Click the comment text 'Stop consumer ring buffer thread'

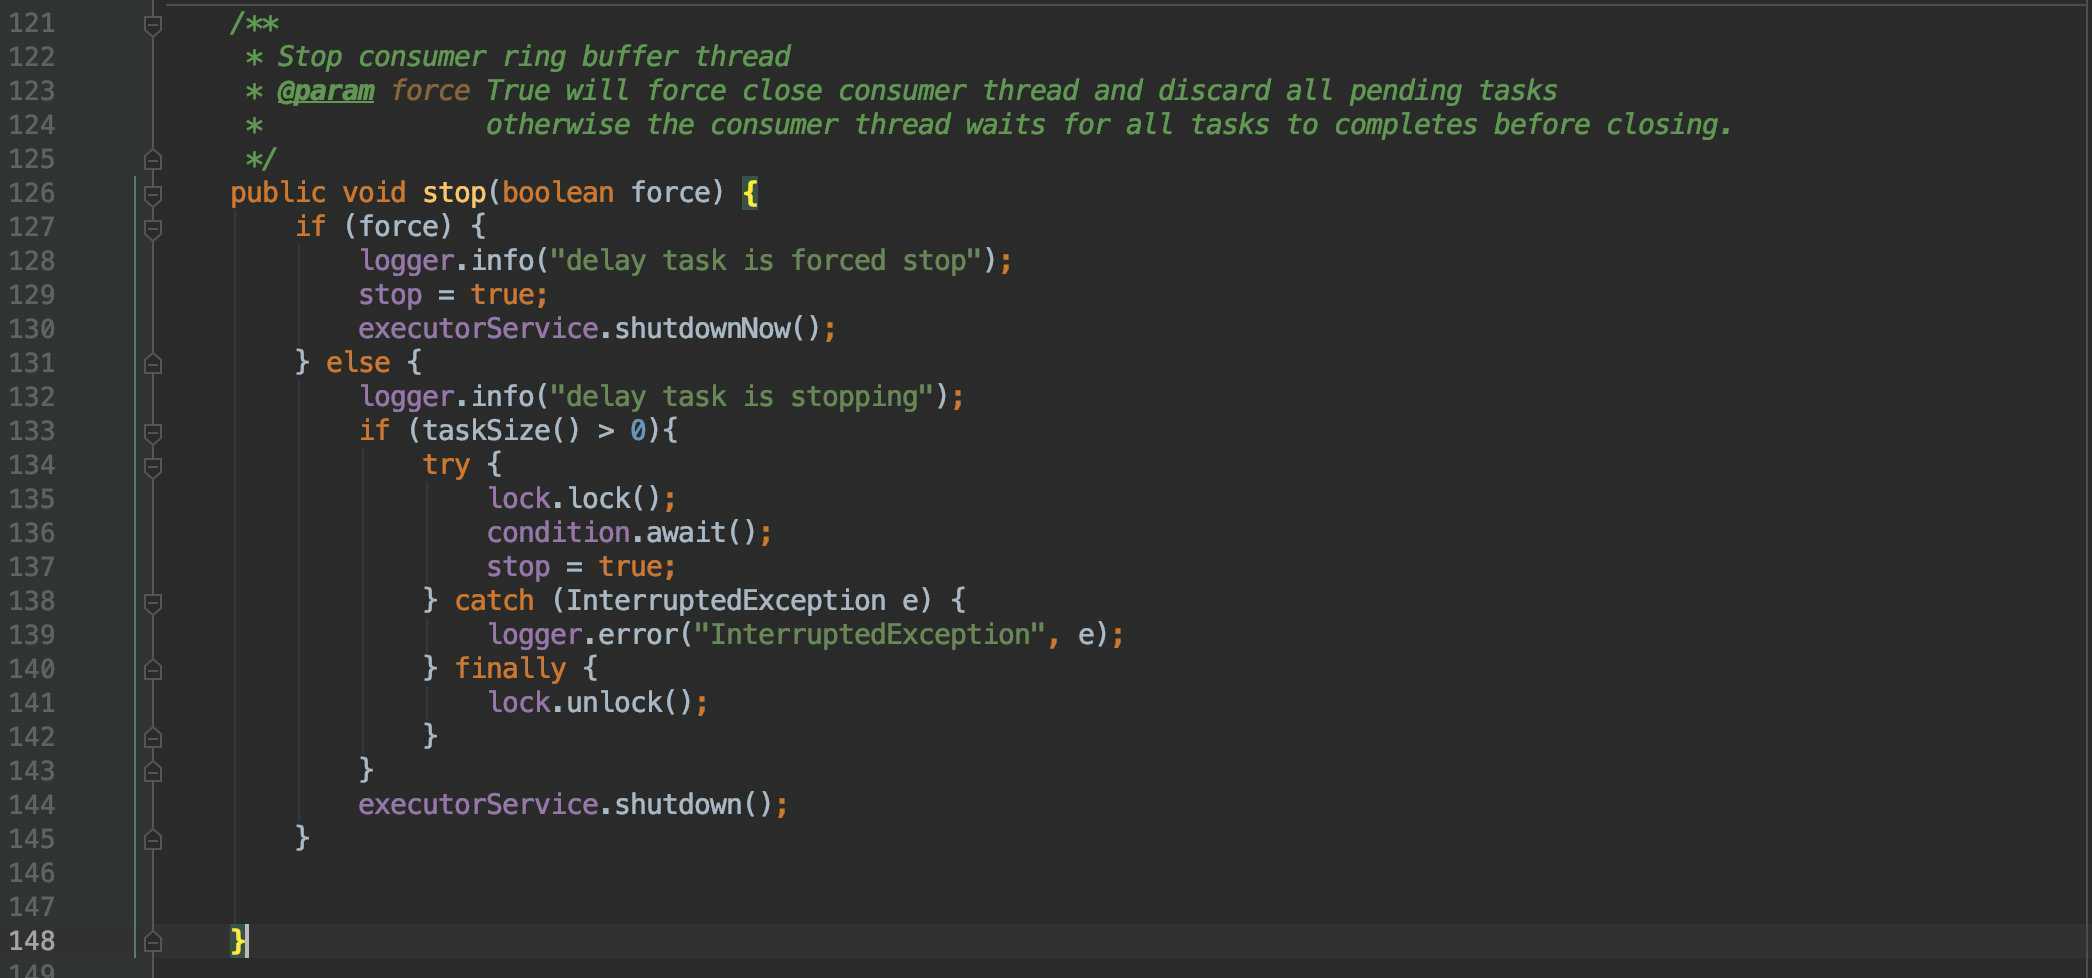pos(534,57)
